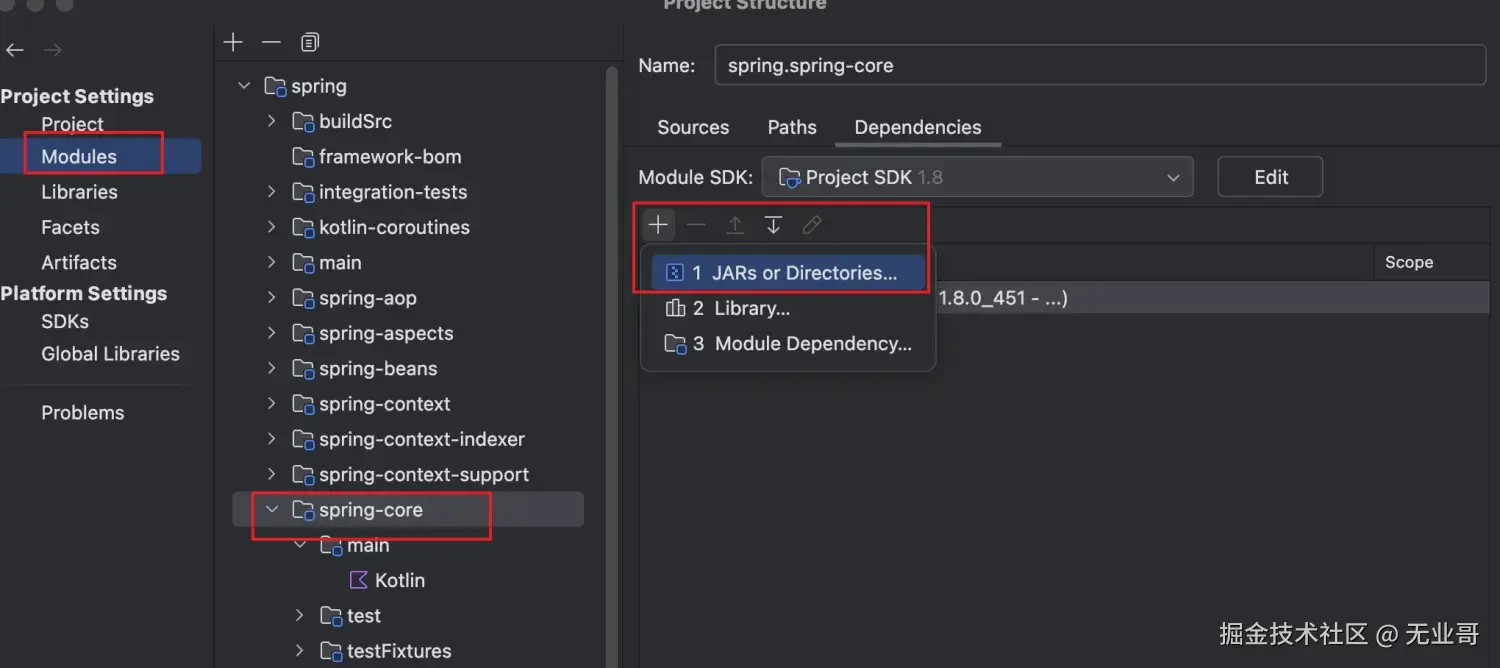Click the Library bar-chart icon in popup
Viewport: 1500px width, 668px height.
coord(675,308)
